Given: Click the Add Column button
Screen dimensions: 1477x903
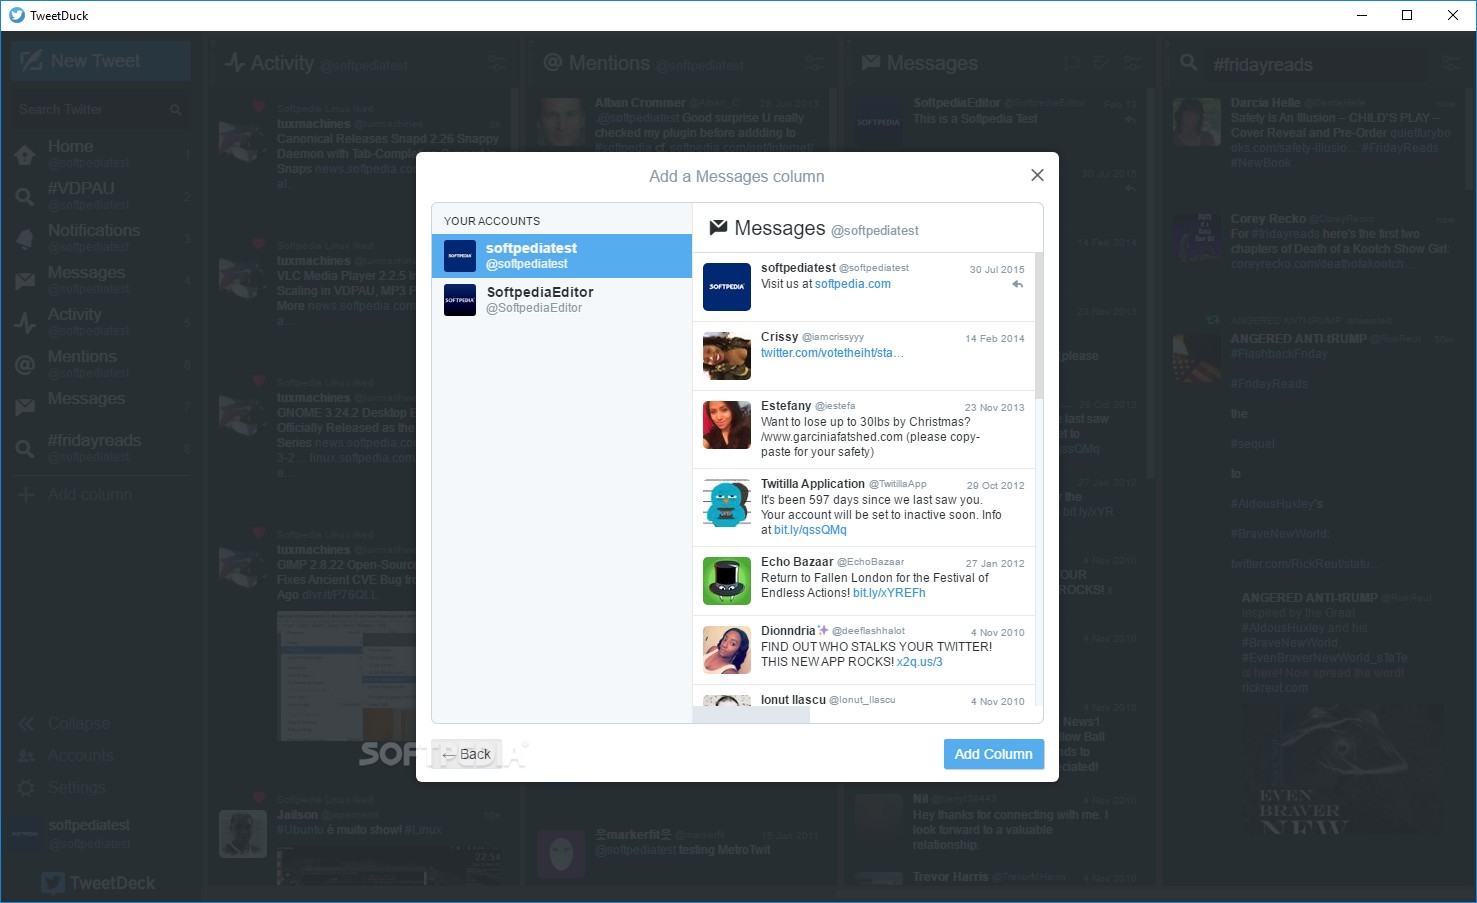Looking at the screenshot, I should 993,754.
